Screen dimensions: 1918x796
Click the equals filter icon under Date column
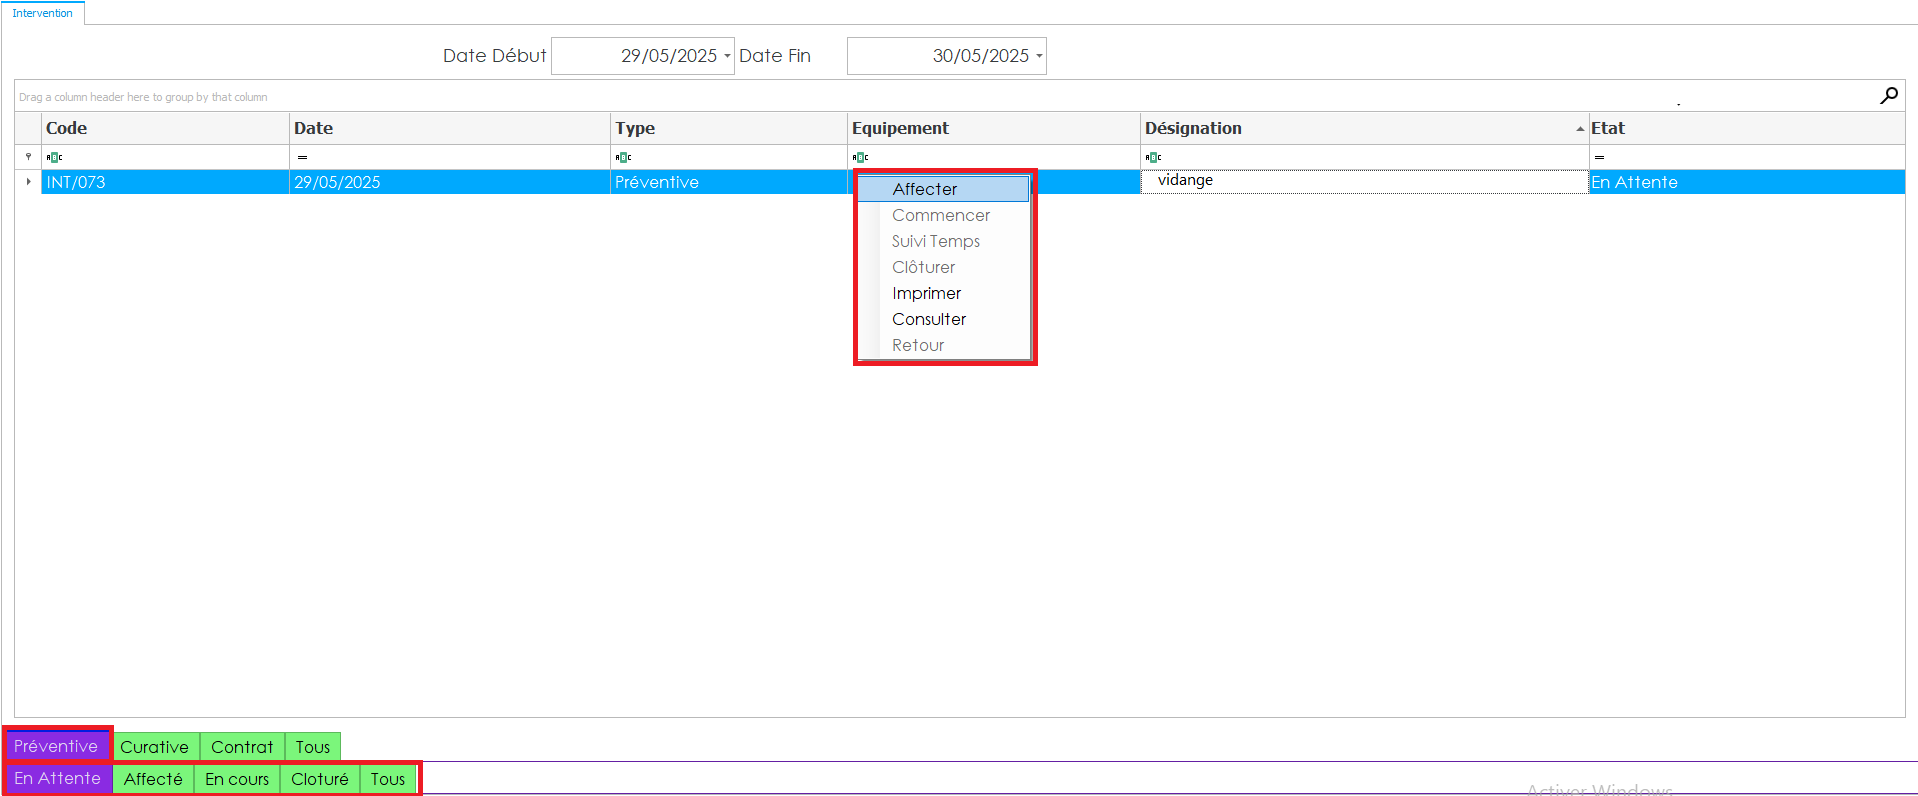pos(302,157)
